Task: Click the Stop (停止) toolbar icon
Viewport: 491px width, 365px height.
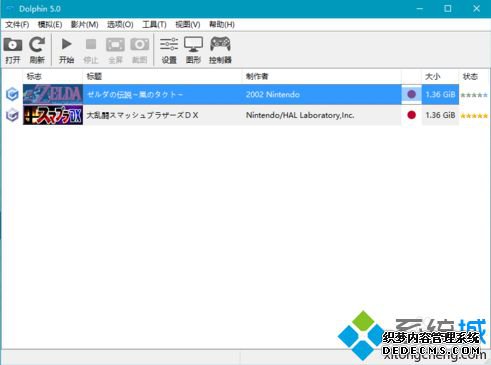Action: pyautogui.click(x=91, y=50)
